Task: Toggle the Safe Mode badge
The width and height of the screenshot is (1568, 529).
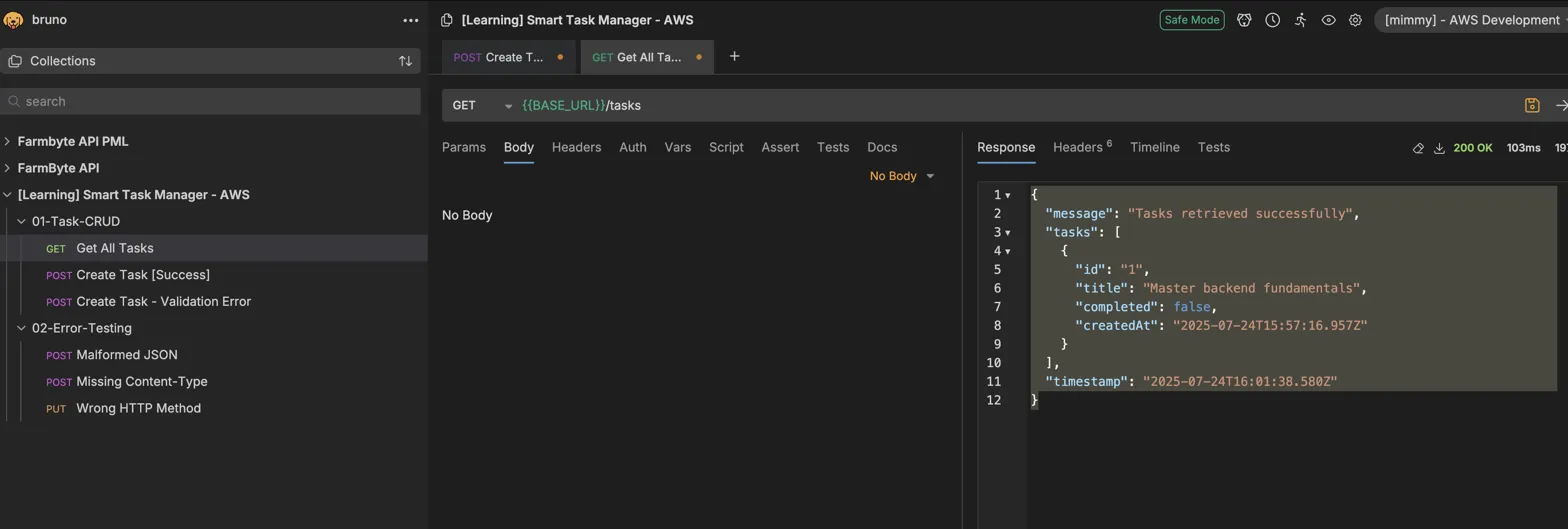Action: click(1192, 20)
